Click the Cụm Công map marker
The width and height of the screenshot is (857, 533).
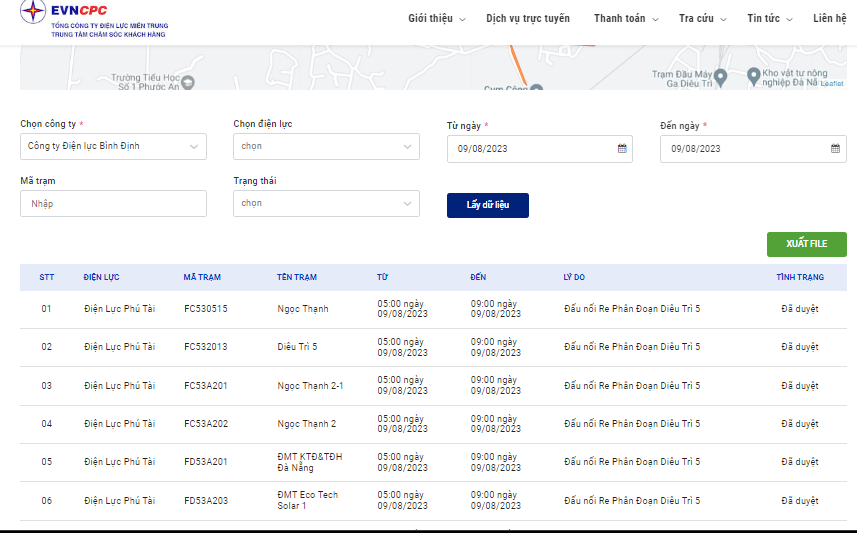click(x=537, y=87)
